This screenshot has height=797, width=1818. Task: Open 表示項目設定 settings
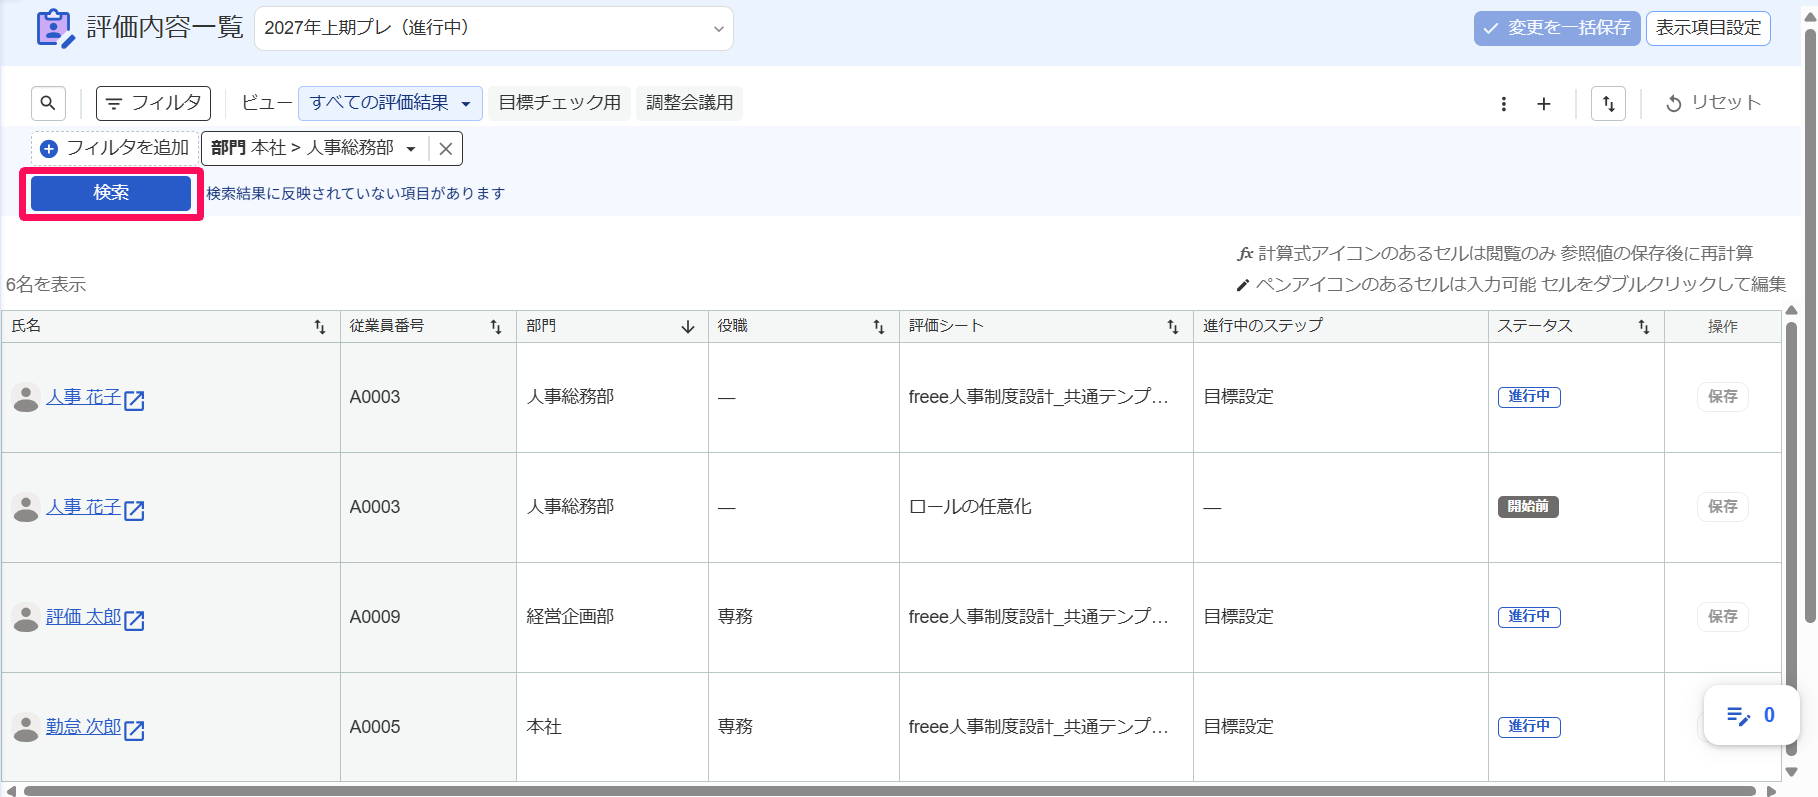1708,28
